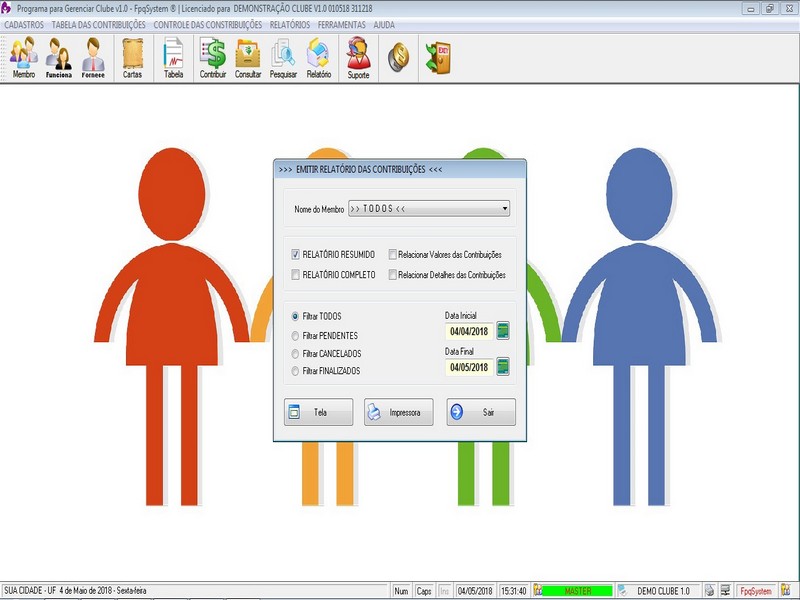Viewport: 800px width, 600px height.
Task: Click the MASTER user indicator
Action: pos(578,591)
